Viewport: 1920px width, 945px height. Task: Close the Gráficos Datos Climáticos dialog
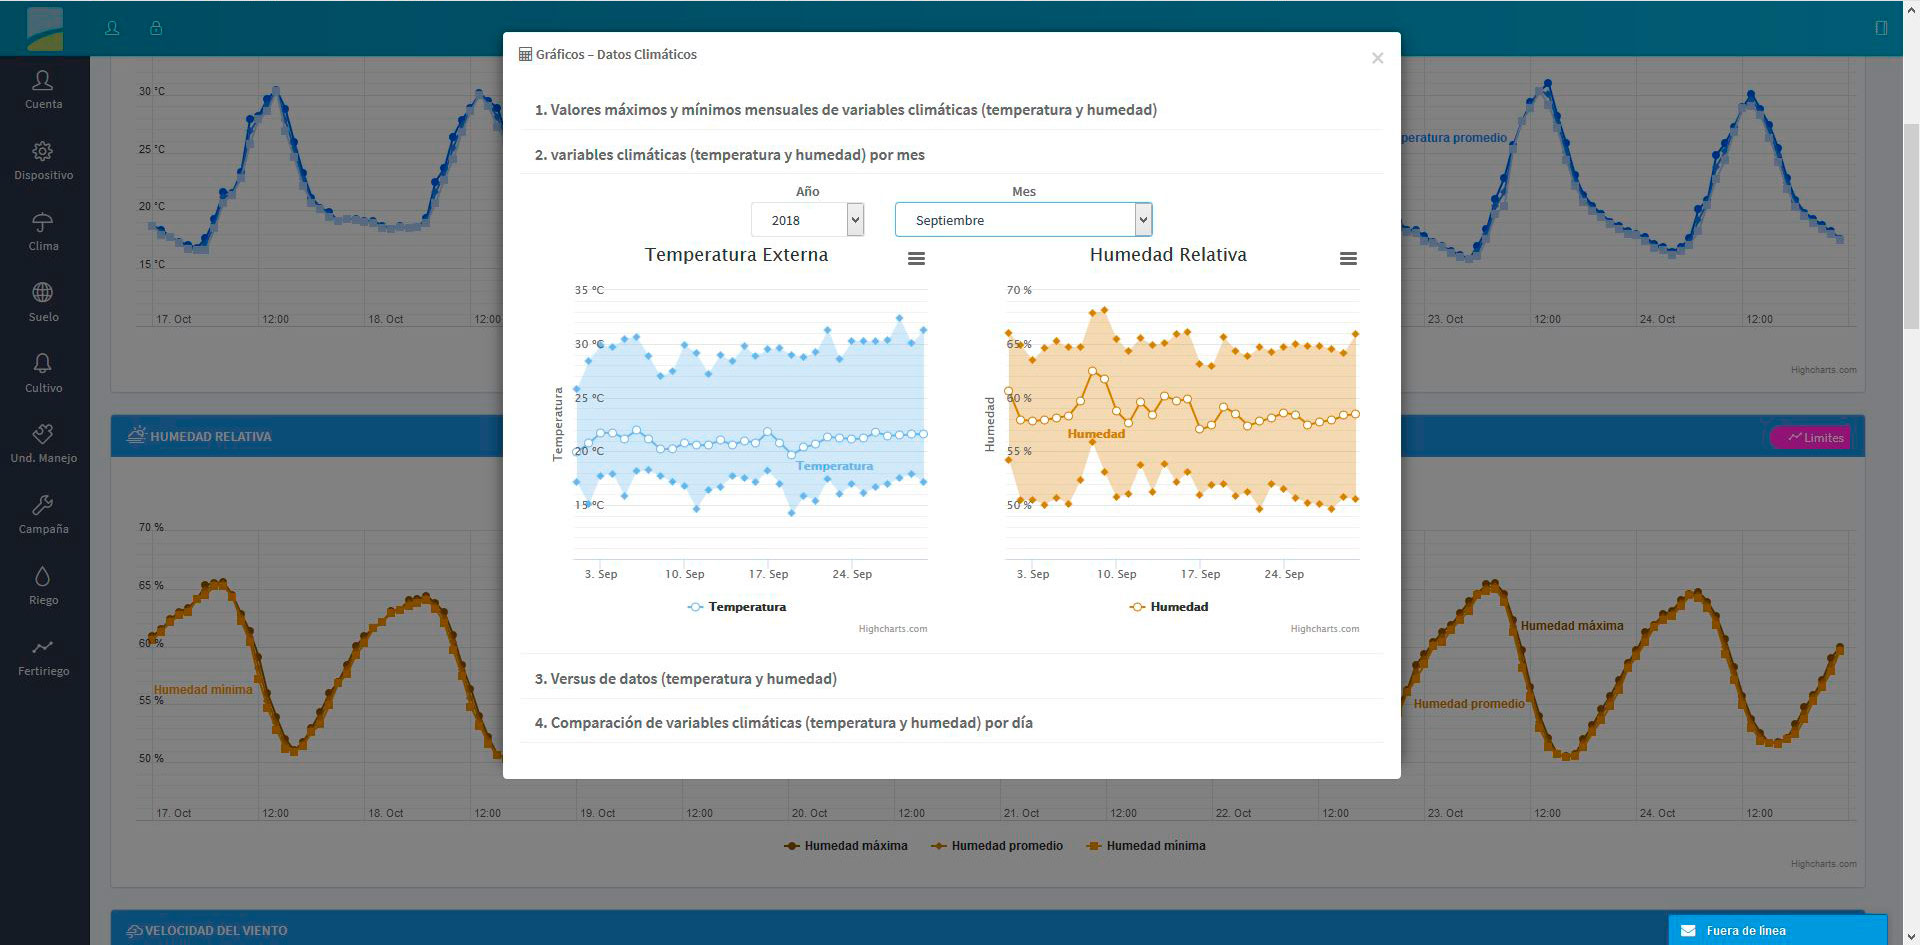[1377, 58]
